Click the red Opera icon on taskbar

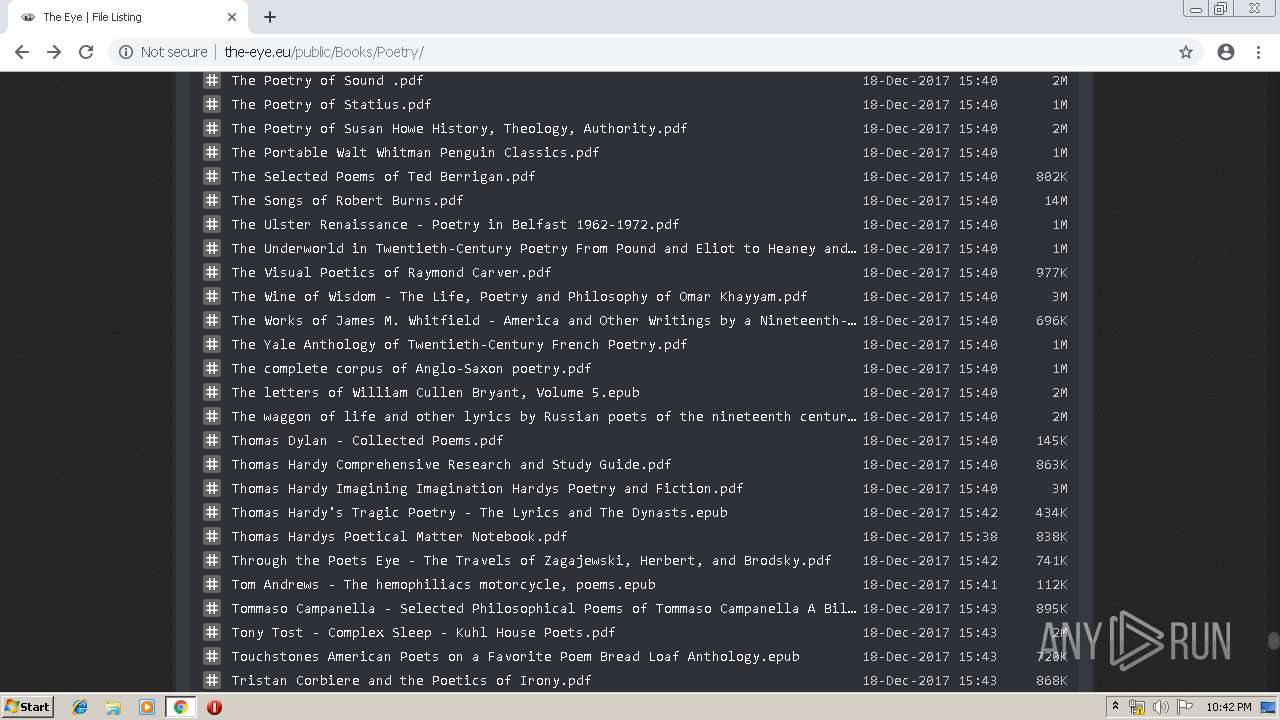[214, 707]
